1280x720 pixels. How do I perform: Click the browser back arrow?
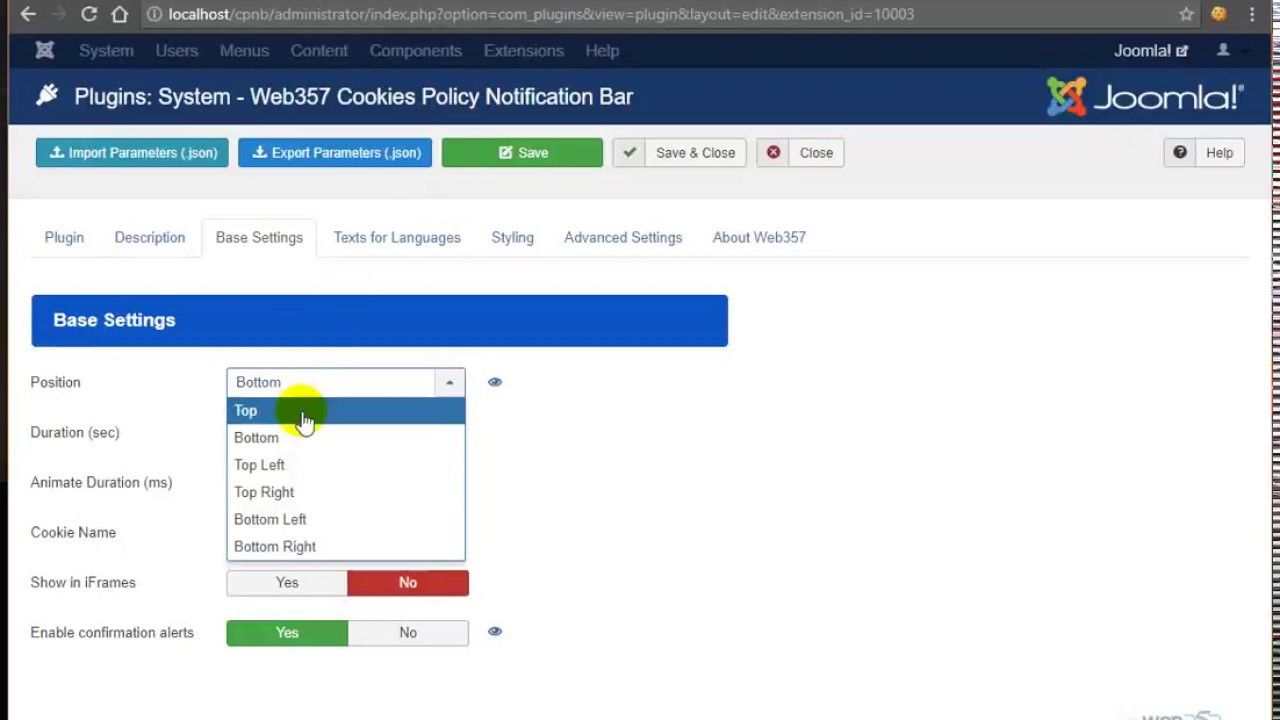coord(28,14)
